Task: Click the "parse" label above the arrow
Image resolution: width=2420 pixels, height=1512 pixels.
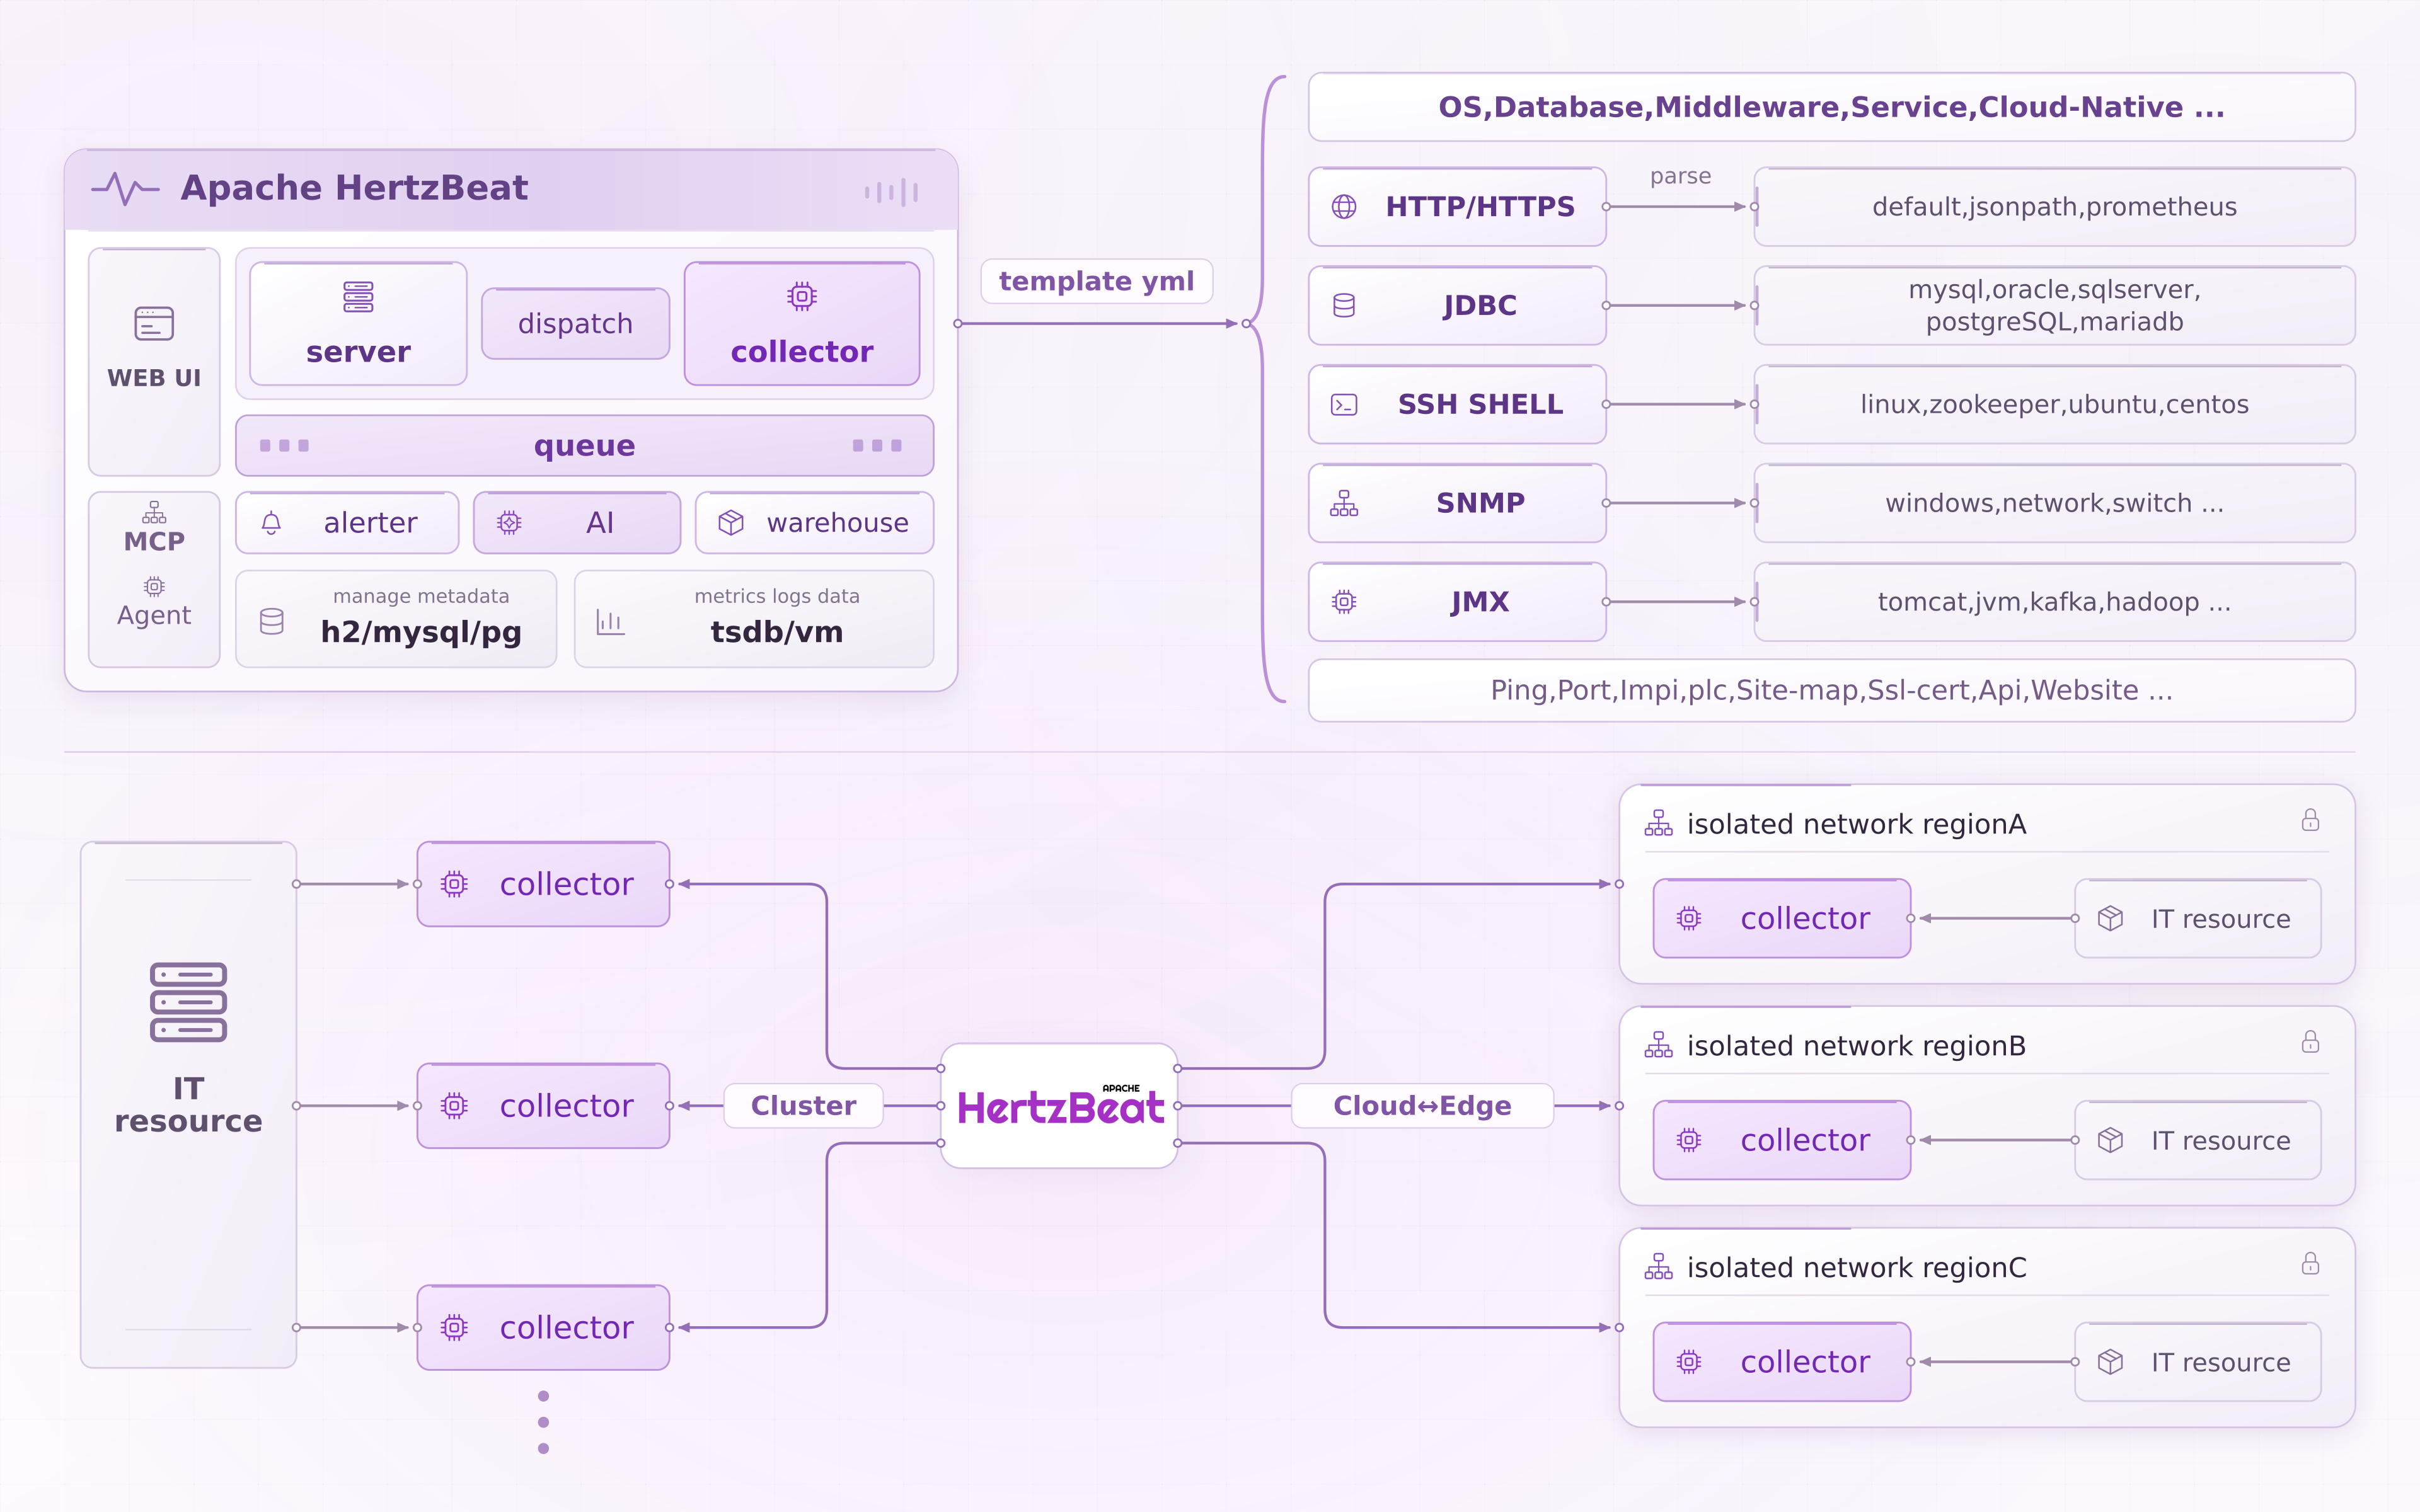Action: click(x=1680, y=176)
